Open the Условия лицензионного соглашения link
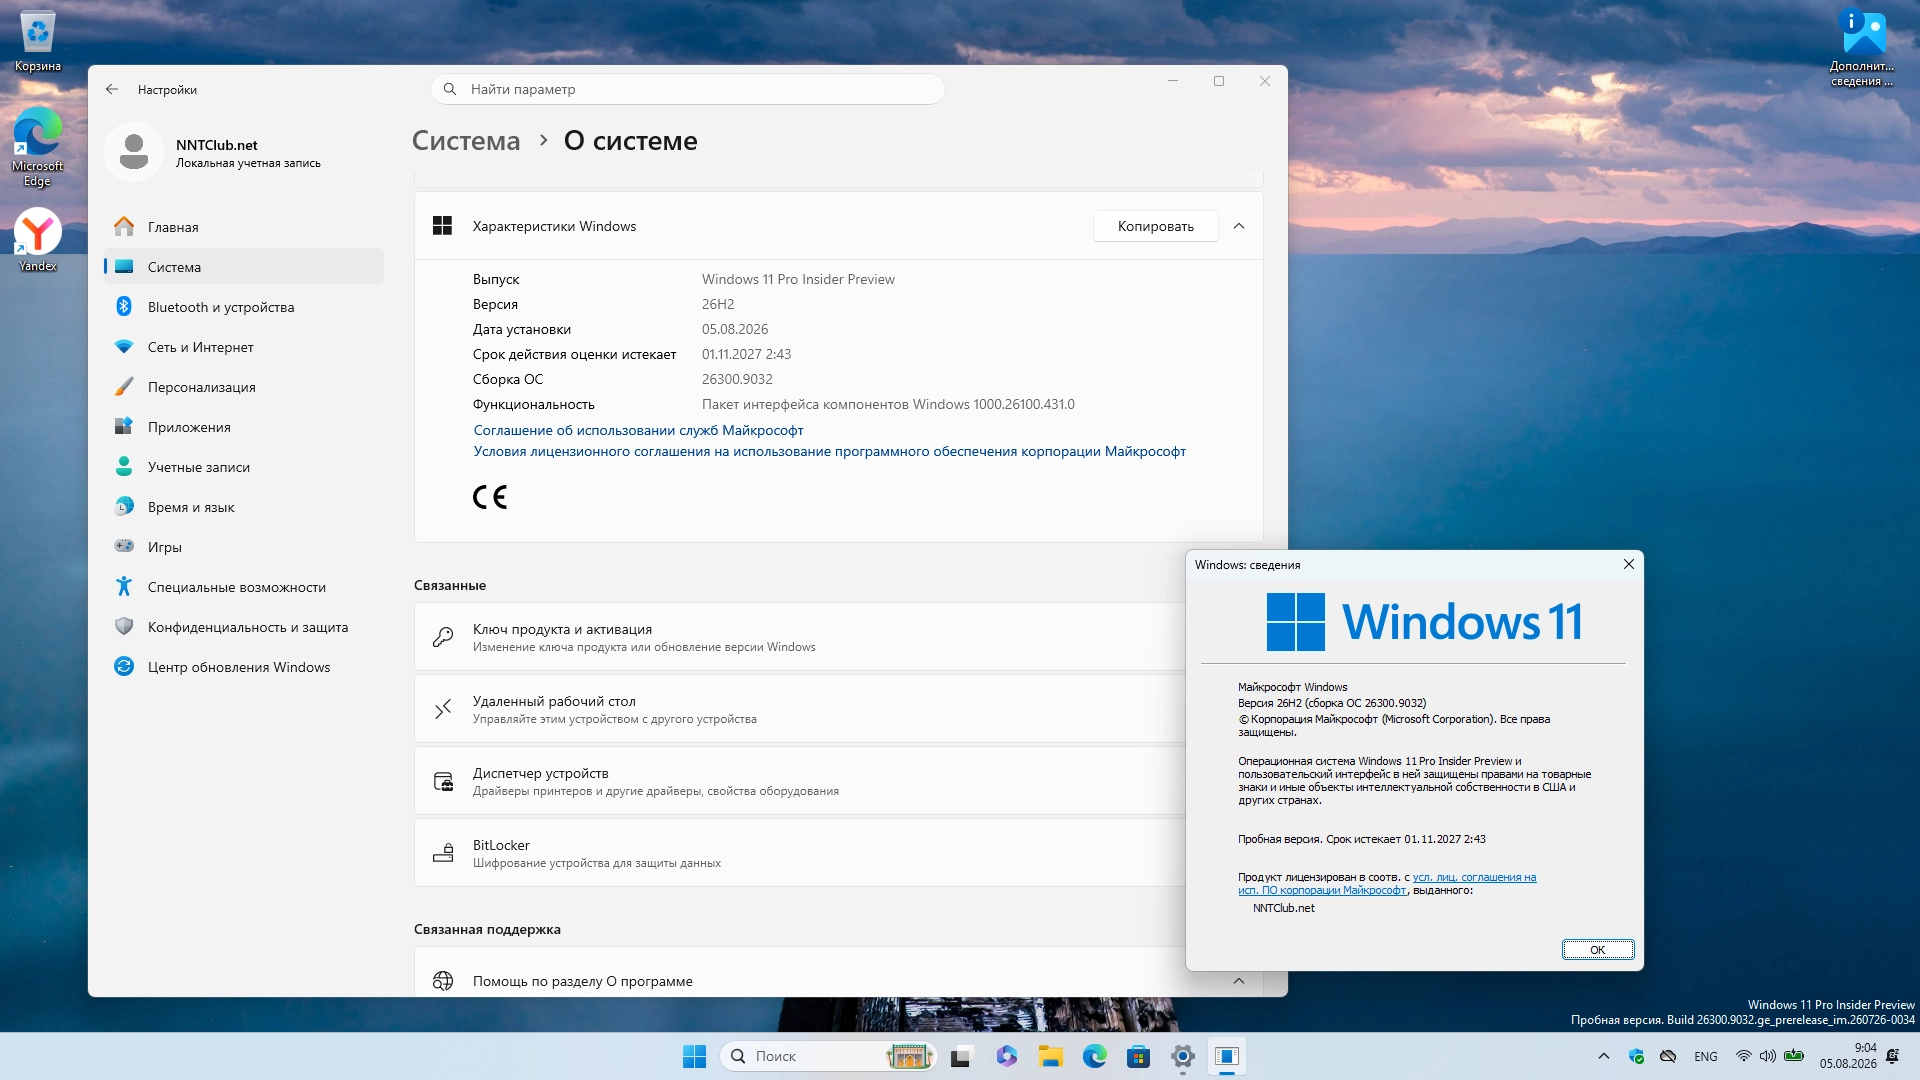The height and width of the screenshot is (1080, 1920). click(829, 451)
